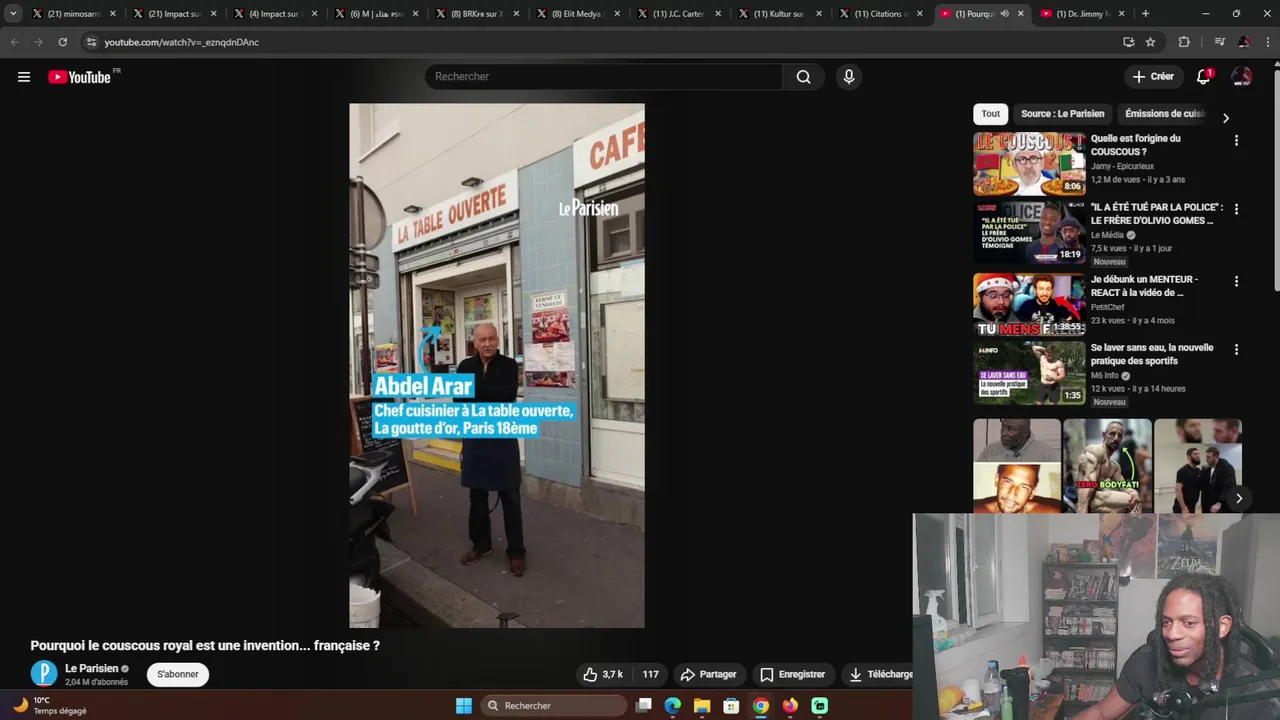The image size is (1280, 720).
Task: Open the account avatar menu
Action: [1241, 77]
